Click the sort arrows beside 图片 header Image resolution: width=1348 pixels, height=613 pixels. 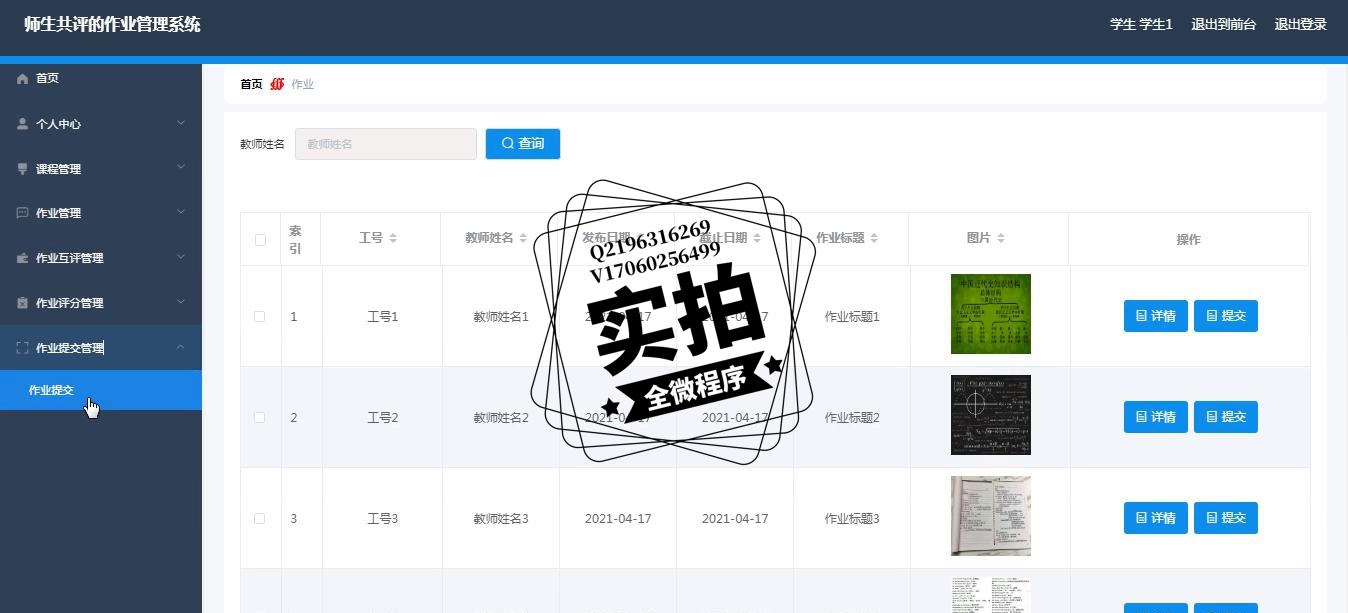coord(1001,238)
